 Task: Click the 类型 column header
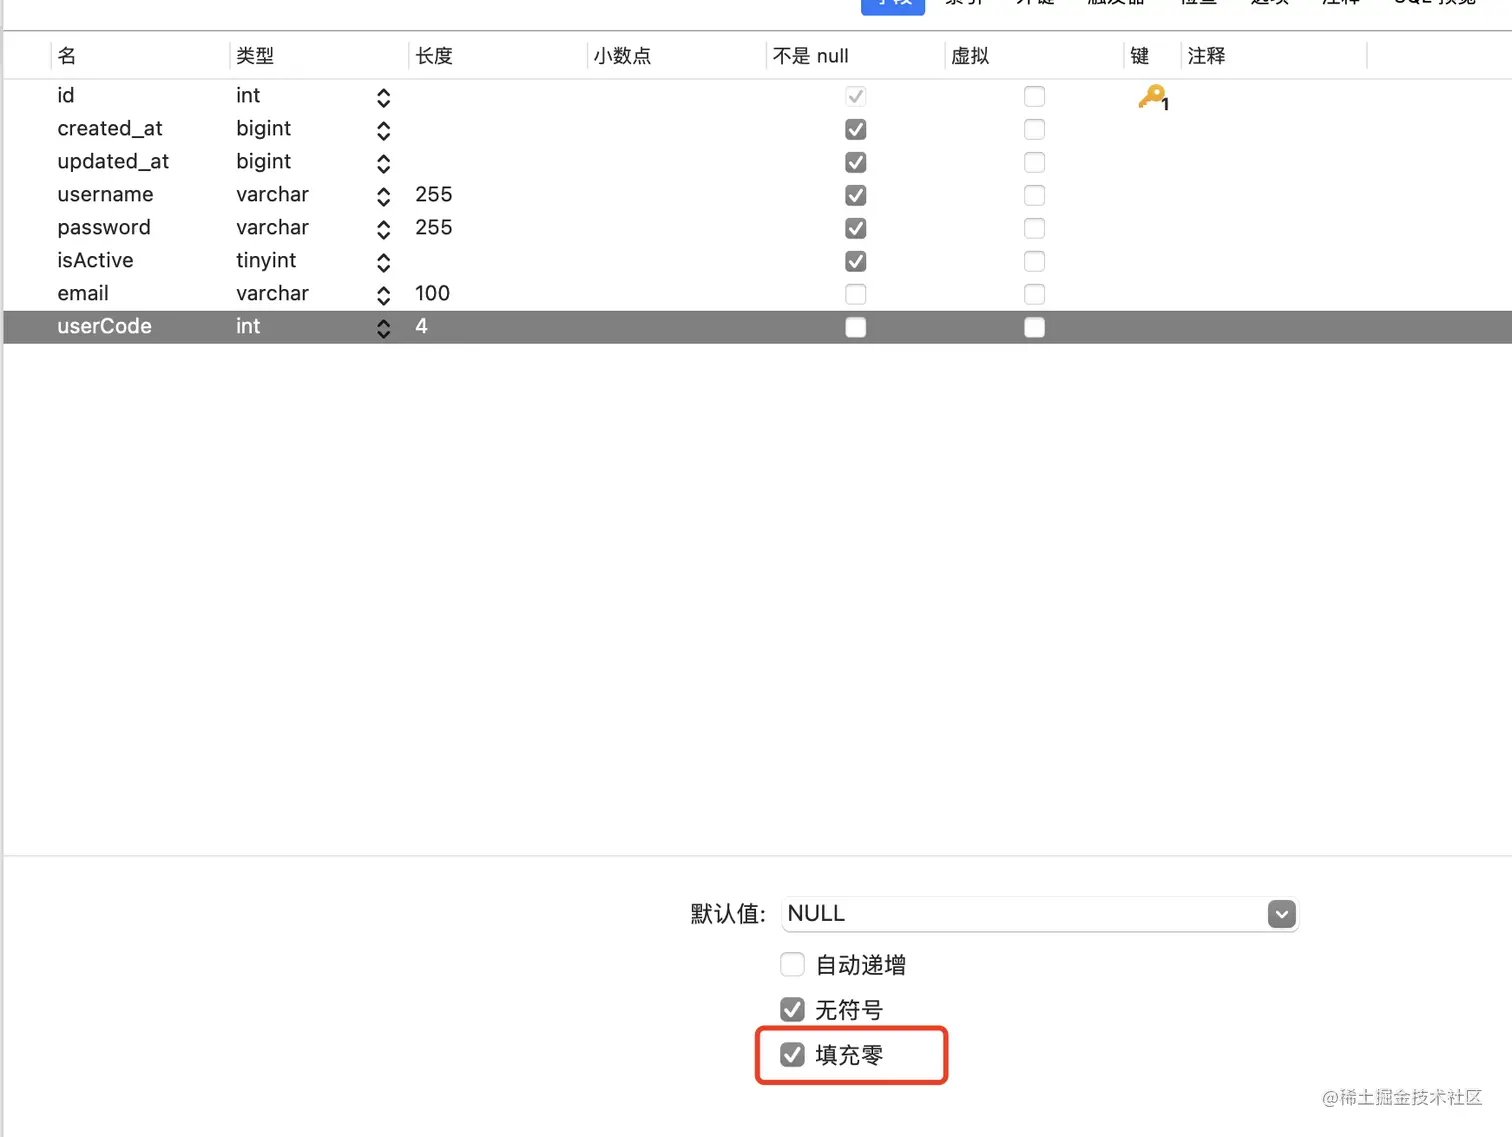click(255, 56)
